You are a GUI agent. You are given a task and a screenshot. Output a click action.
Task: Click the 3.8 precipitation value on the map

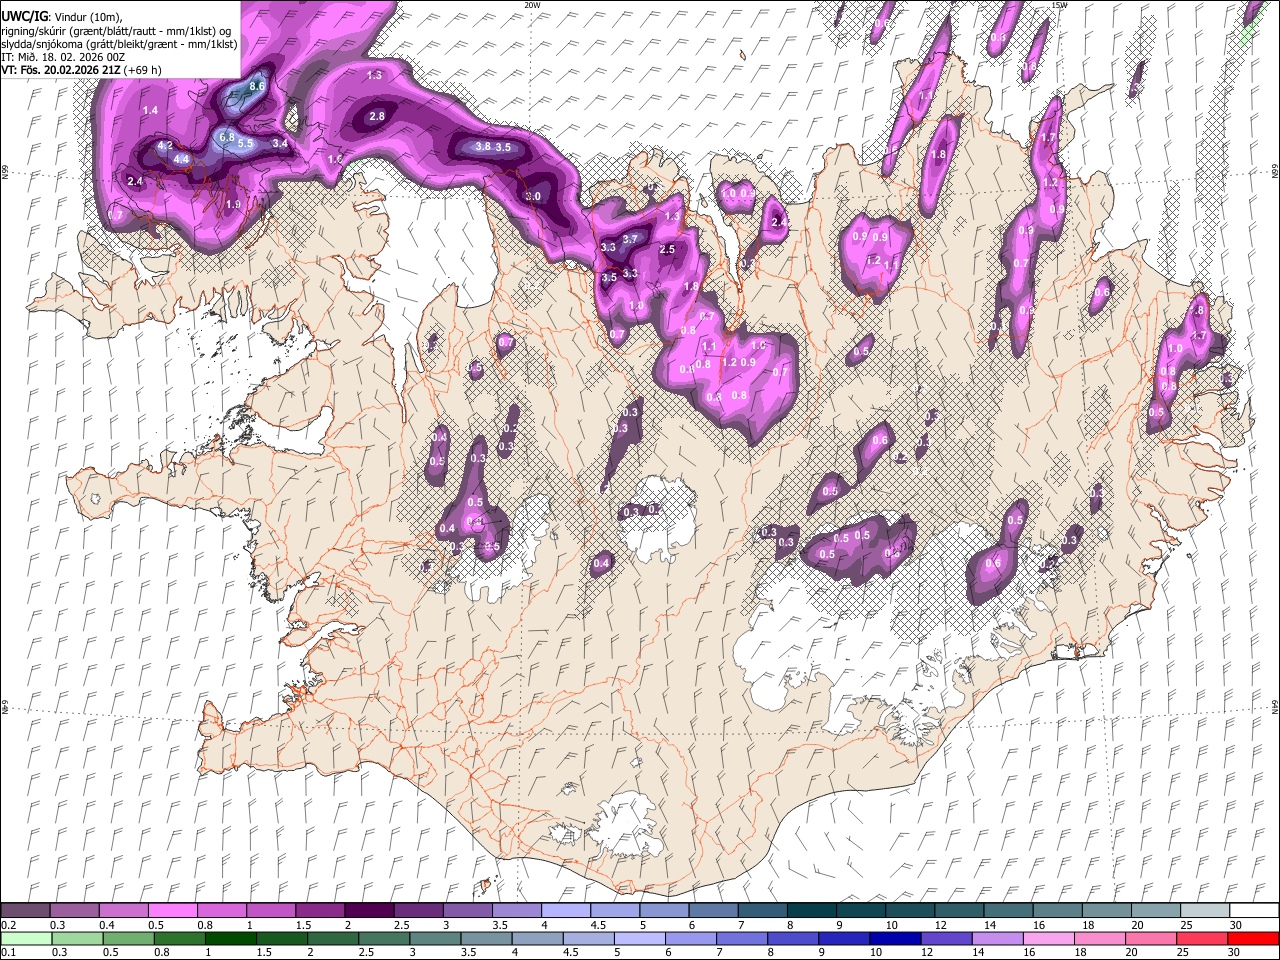point(482,147)
